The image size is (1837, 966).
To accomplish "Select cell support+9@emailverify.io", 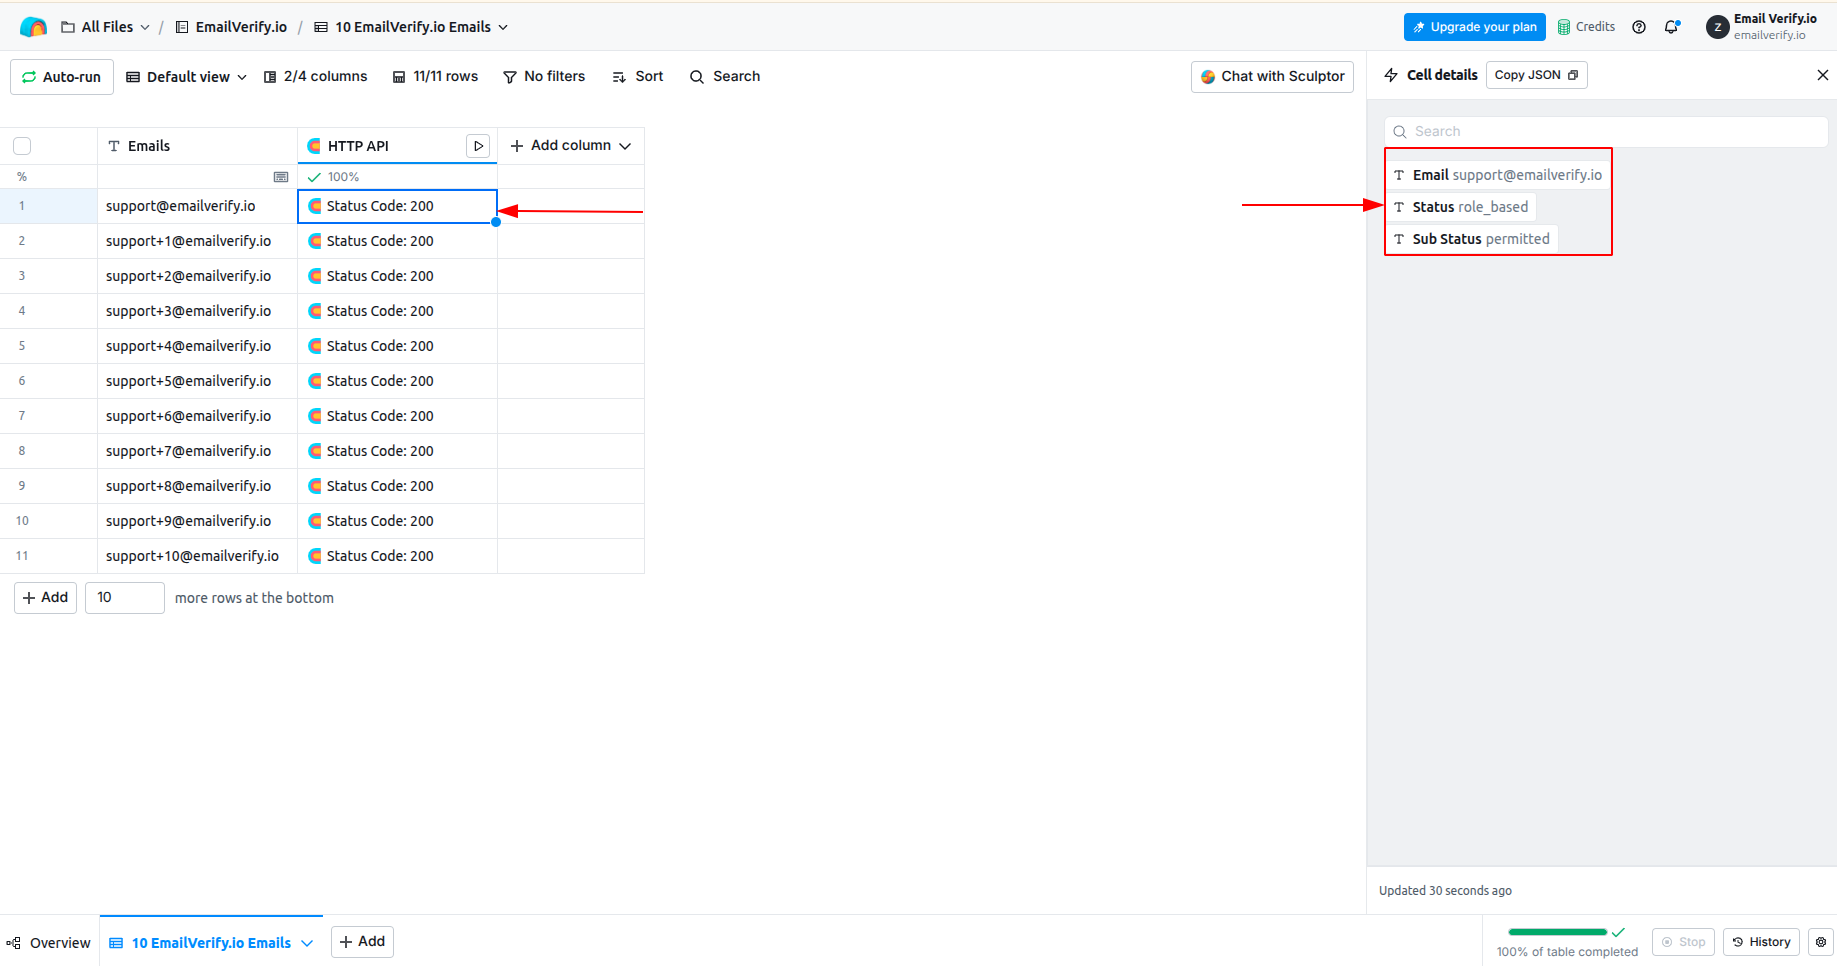I will 198,521.
